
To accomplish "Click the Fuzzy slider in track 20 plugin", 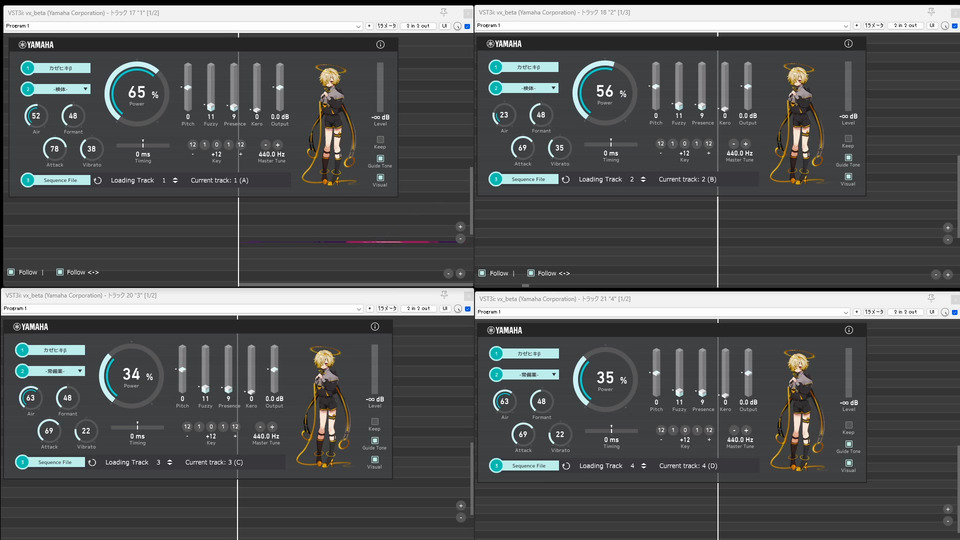I will (x=205, y=370).
